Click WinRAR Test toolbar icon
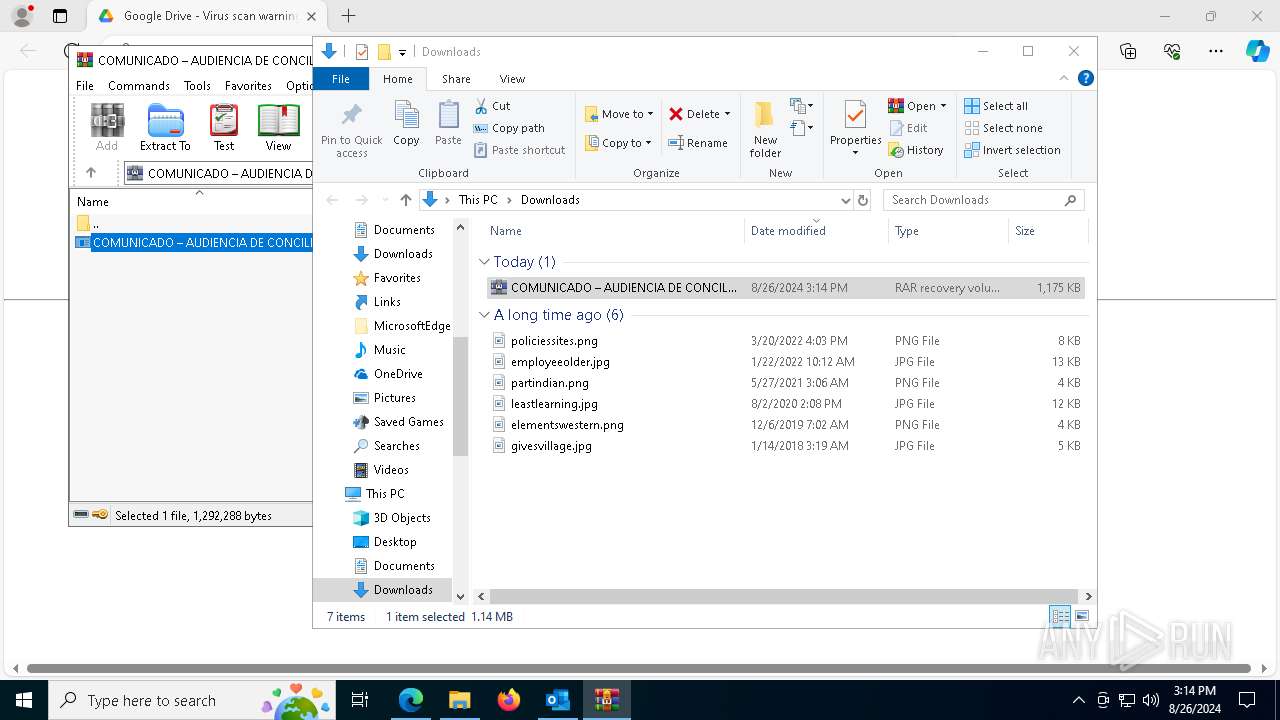 coord(224,128)
